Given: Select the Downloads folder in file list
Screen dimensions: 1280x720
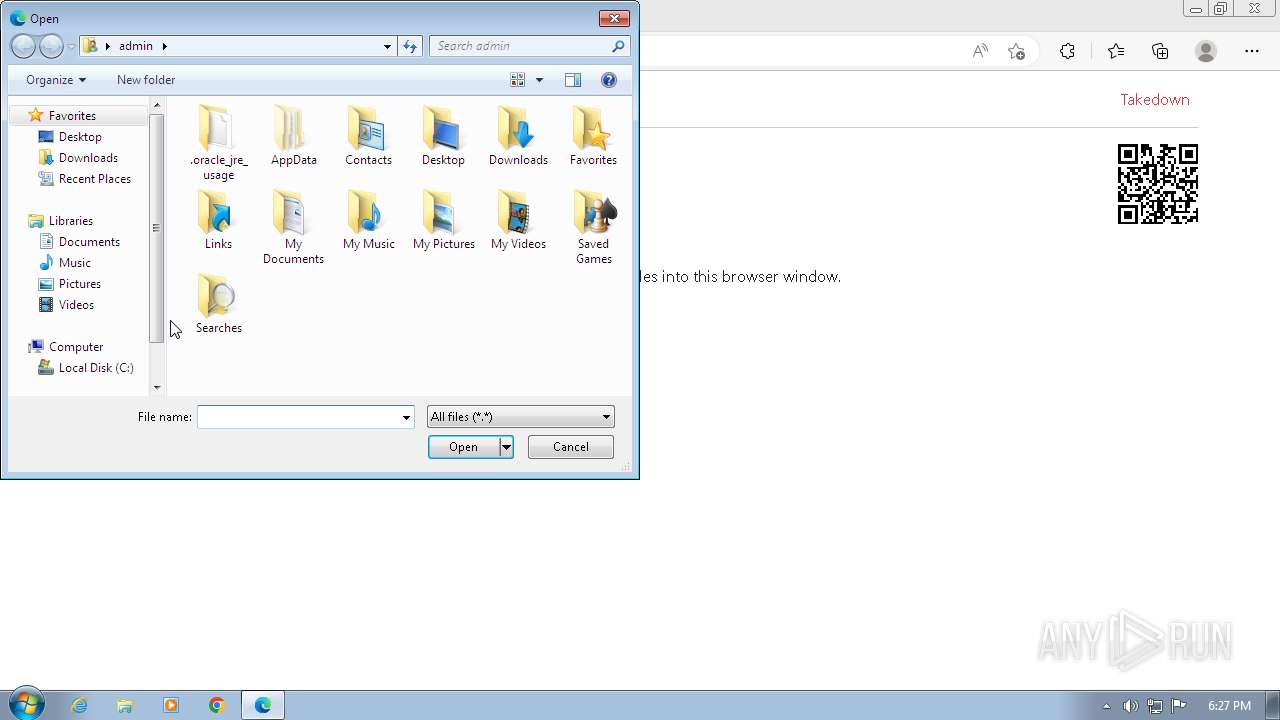Looking at the screenshot, I should coord(518,136).
